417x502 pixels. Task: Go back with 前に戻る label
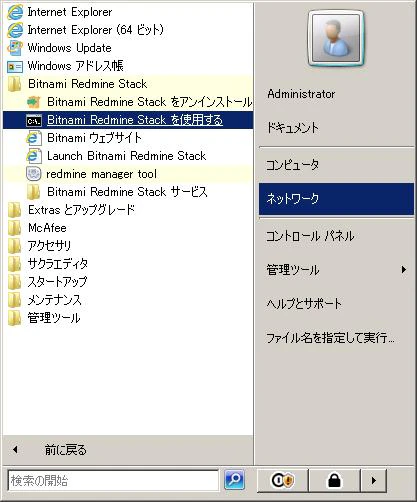[66, 450]
